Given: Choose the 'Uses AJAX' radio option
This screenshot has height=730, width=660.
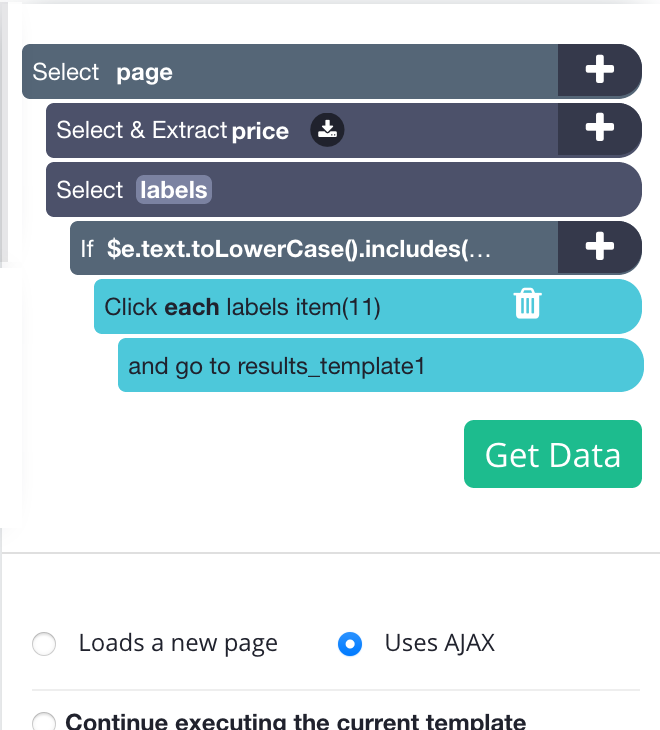Looking at the screenshot, I should 350,644.
